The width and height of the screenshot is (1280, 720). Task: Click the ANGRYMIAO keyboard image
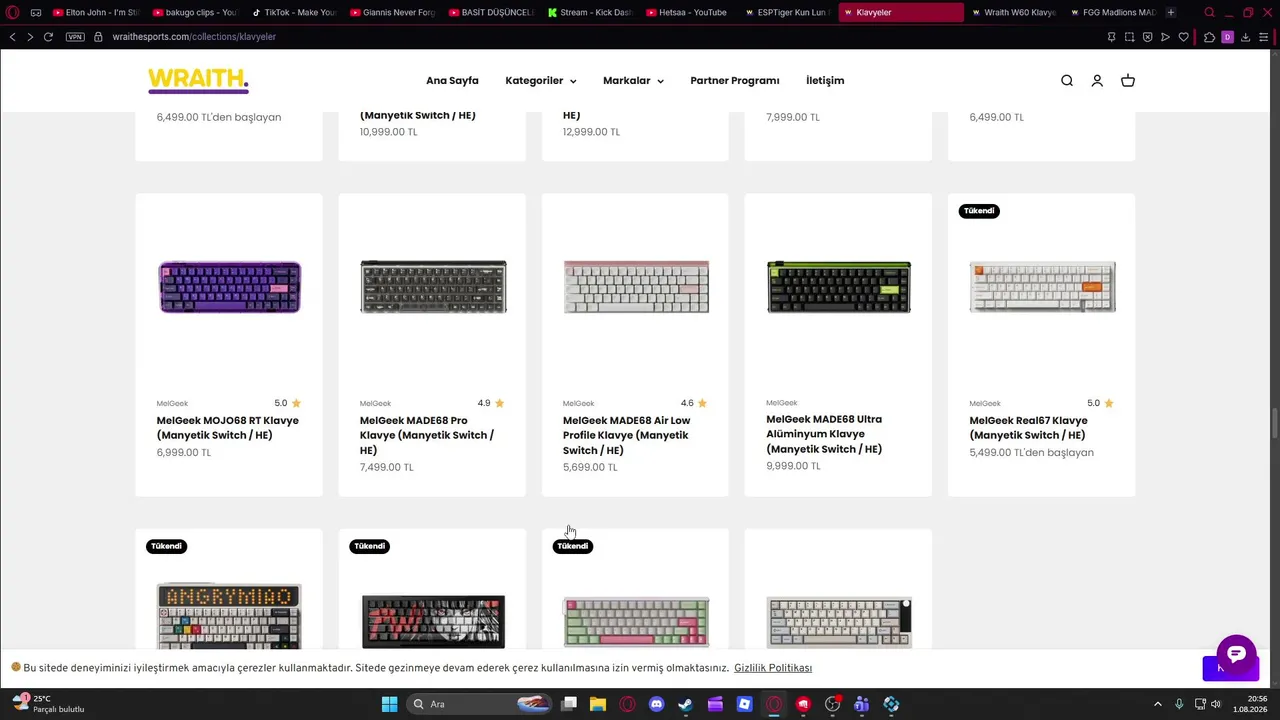click(229, 616)
